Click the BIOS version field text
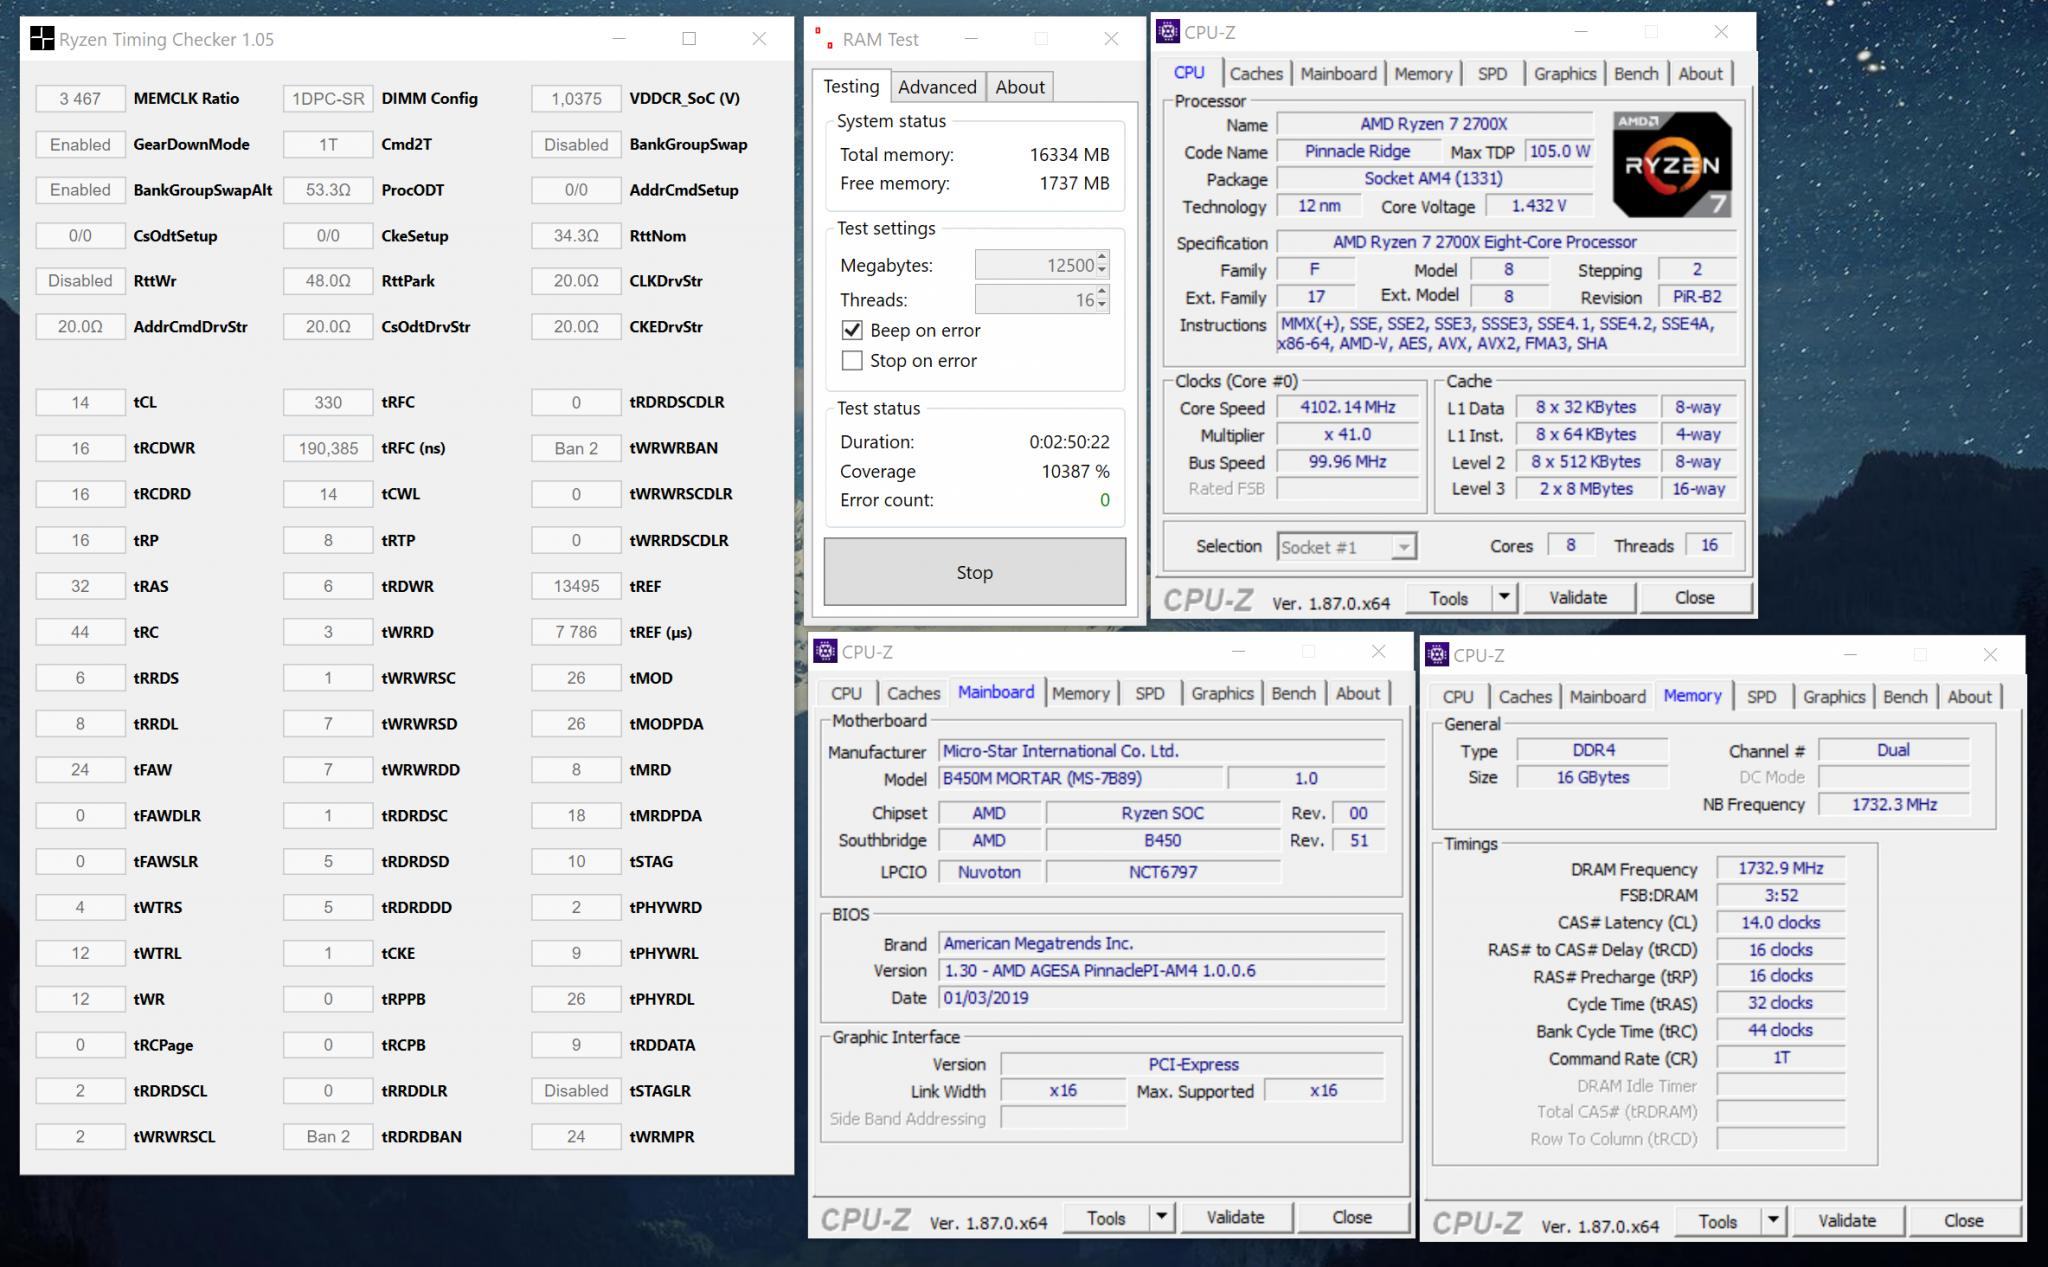This screenshot has width=2048, height=1267. [x=1162, y=970]
